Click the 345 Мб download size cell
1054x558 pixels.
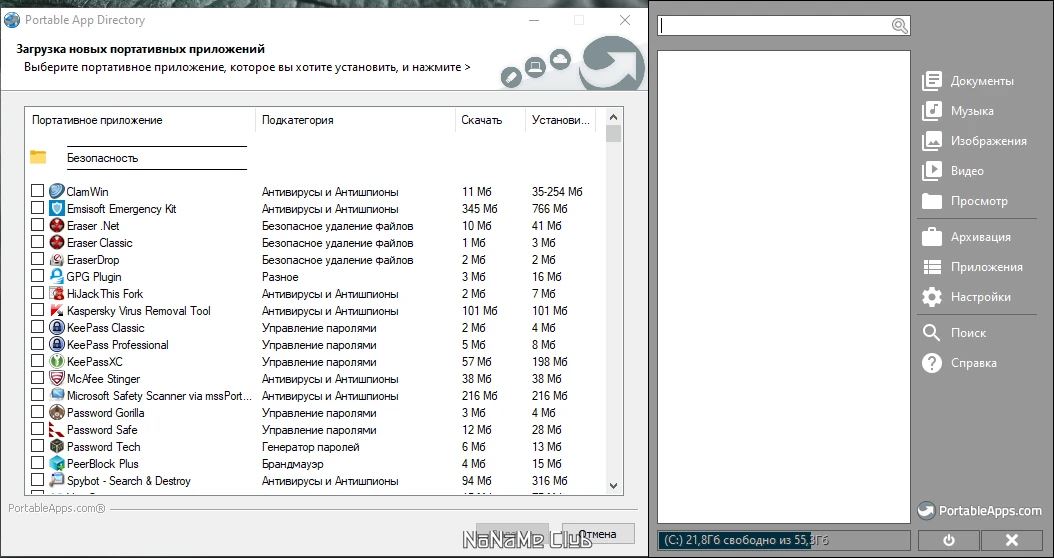click(479, 209)
